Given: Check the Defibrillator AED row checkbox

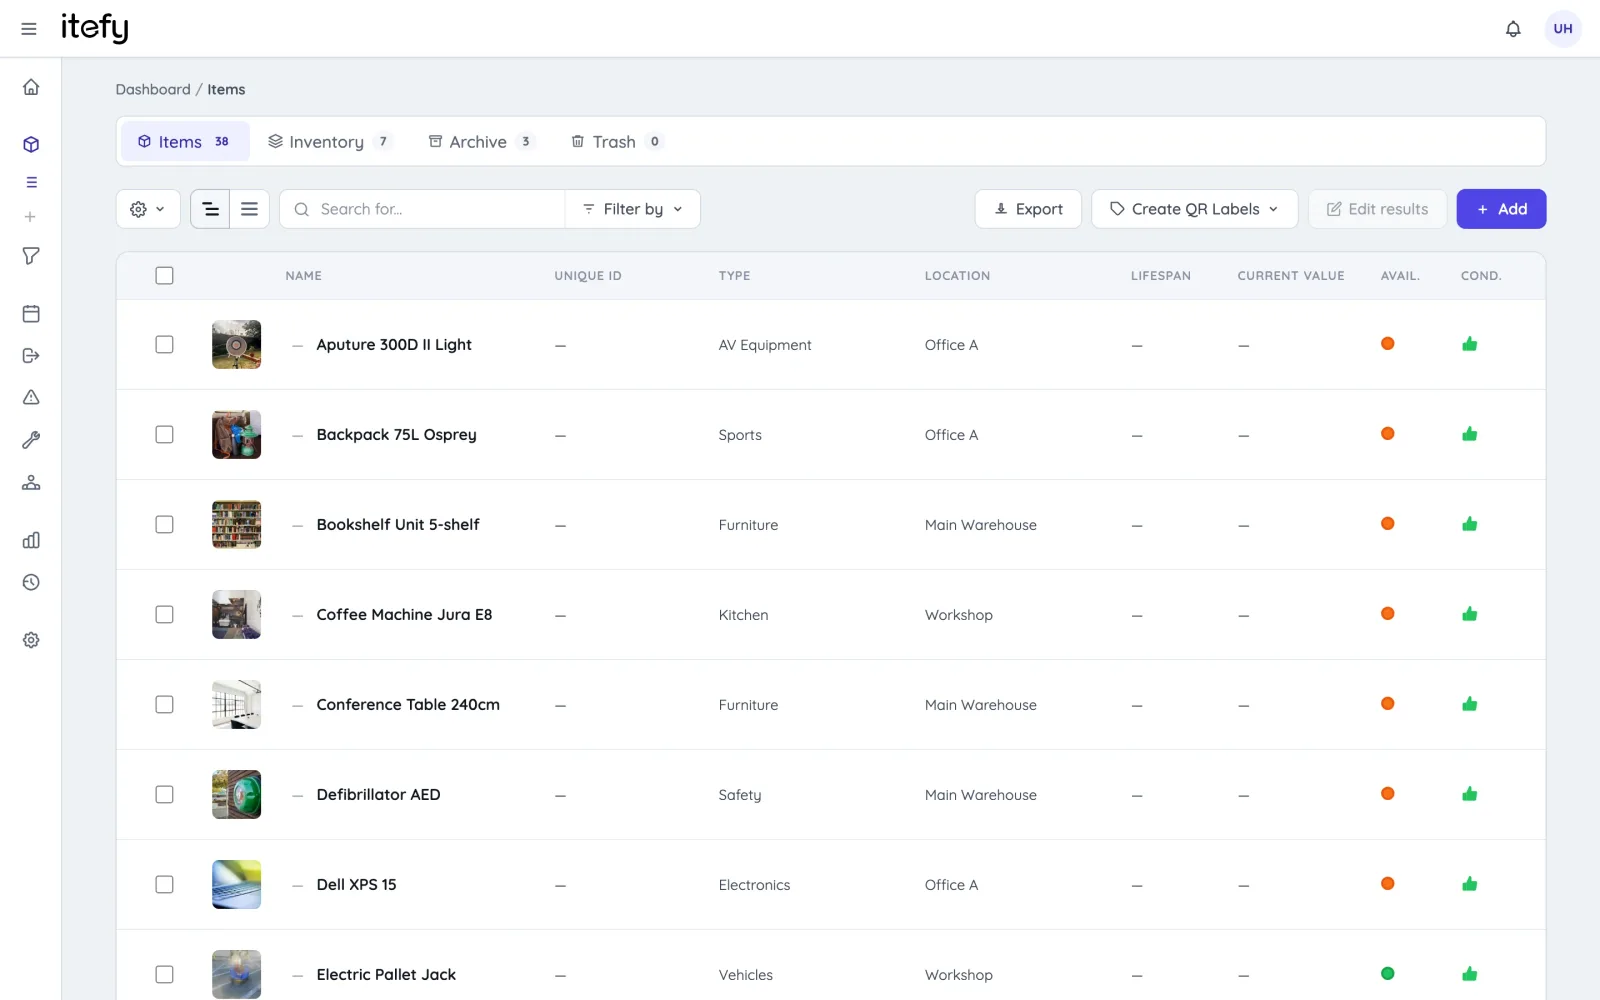Looking at the screenshot, I should click(165, 794).
